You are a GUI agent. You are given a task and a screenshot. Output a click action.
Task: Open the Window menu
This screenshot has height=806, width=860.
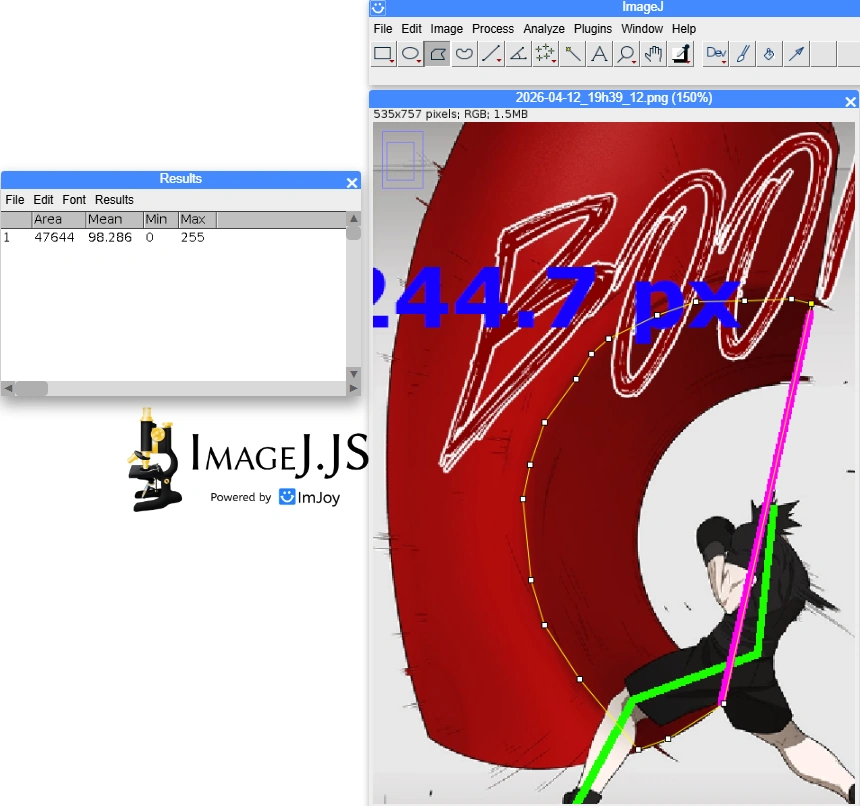coord(642,29)
